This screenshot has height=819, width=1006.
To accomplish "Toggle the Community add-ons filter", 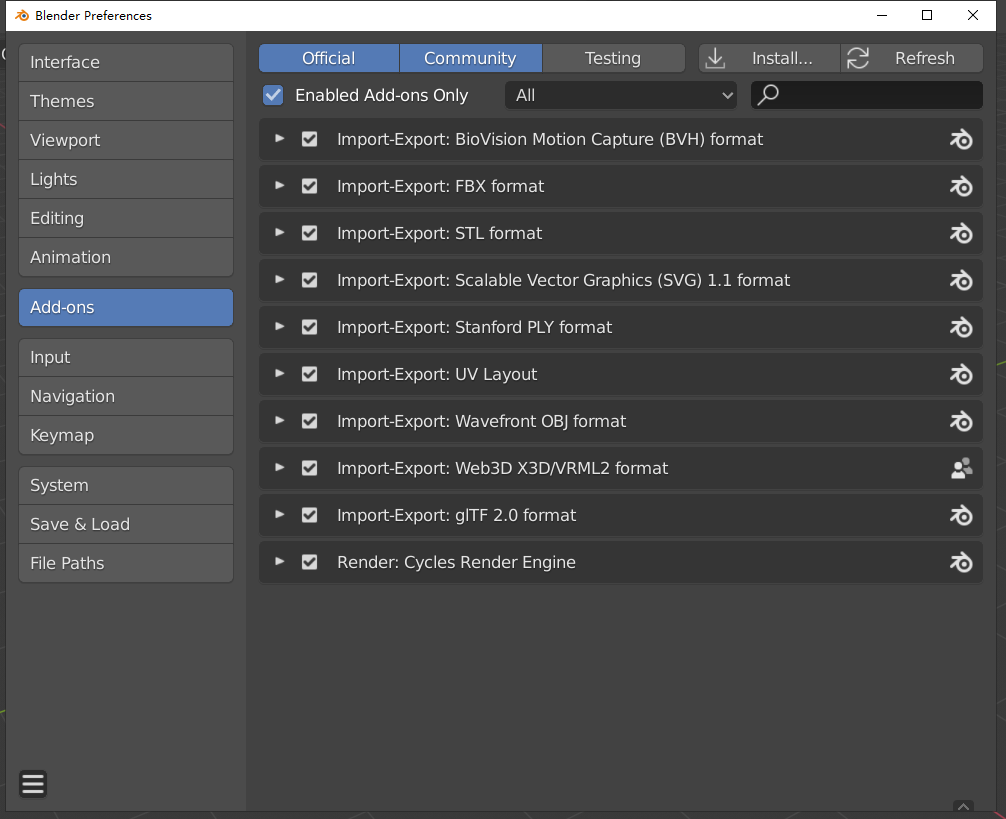I will pyautogui.click(x=470, y=58).
